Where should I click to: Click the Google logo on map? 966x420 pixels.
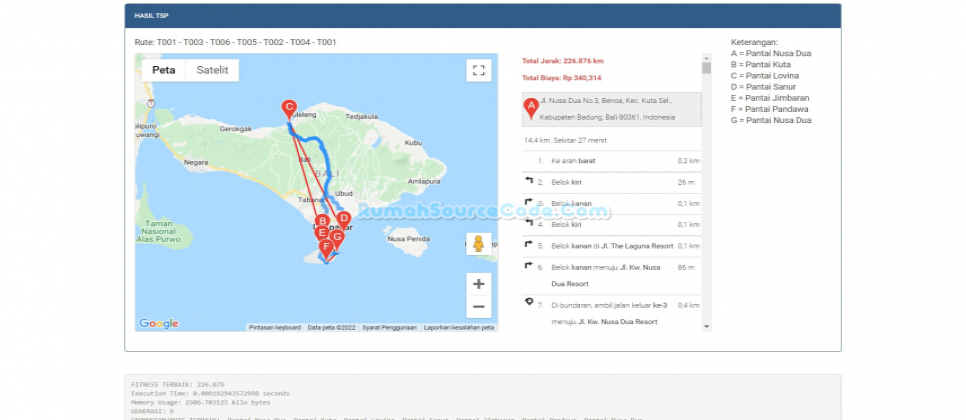click(x=159, y=323)
